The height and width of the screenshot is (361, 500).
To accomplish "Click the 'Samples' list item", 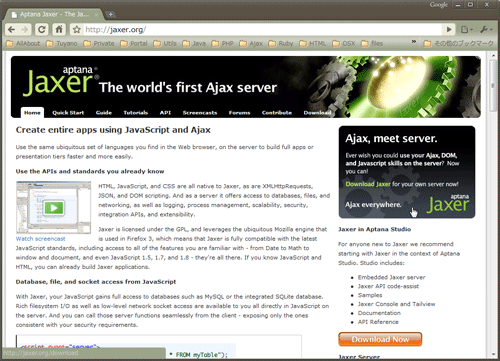I will point(370,295).
